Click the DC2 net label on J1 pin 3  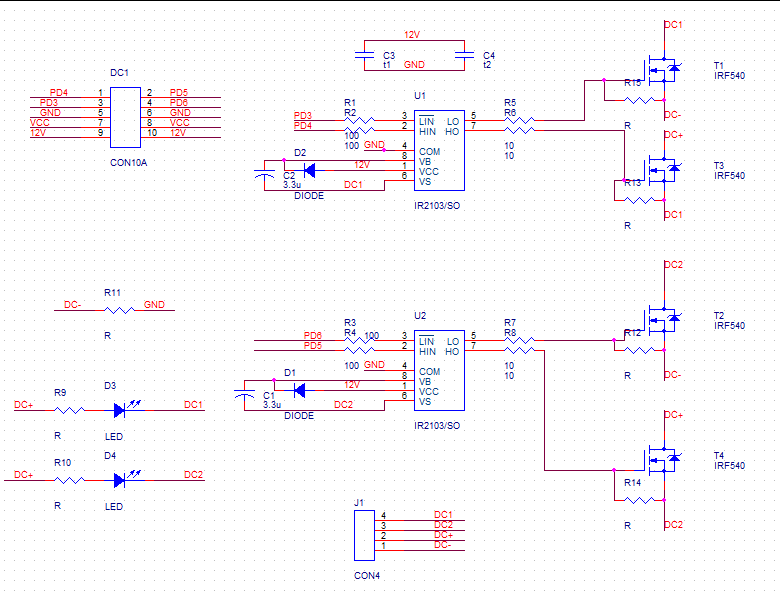443,525
